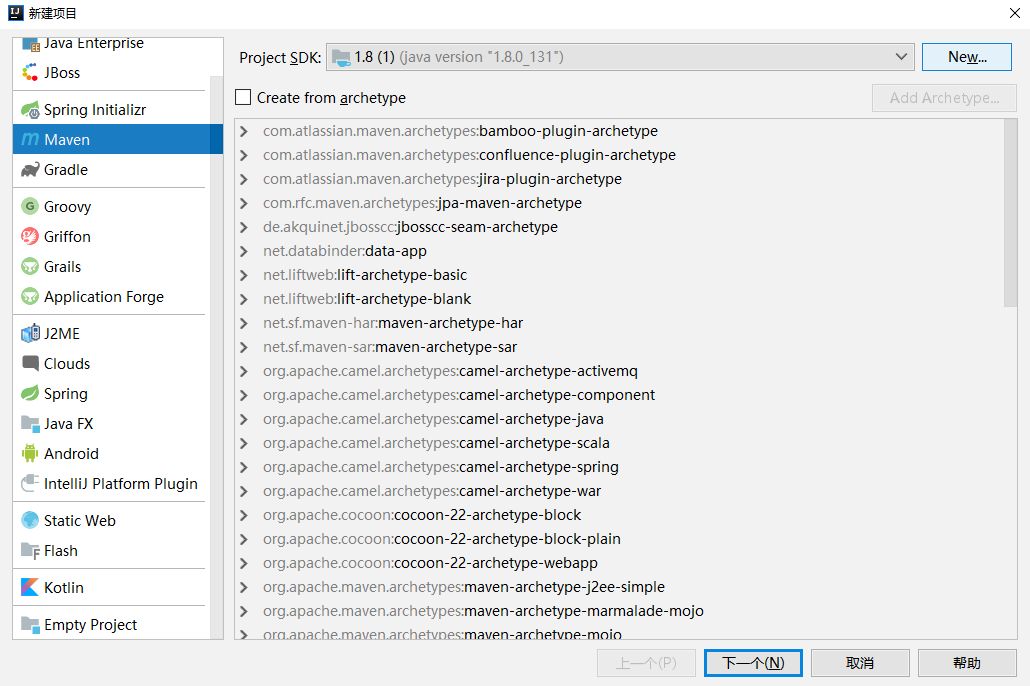Expand the jira-plugin-archetype node
The height and width of the screenshot is (686, 1030).
244,179
